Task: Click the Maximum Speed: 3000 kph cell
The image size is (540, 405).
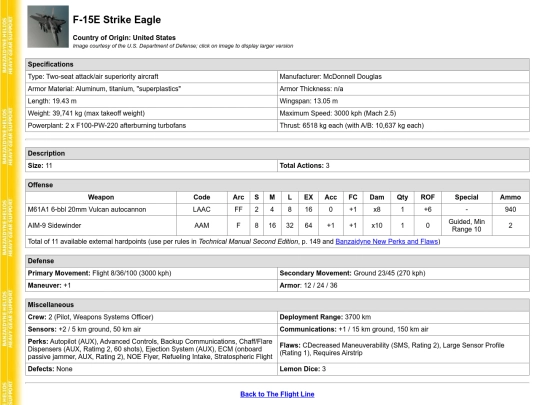Action: pyautogui.click(x=403, y=113)
